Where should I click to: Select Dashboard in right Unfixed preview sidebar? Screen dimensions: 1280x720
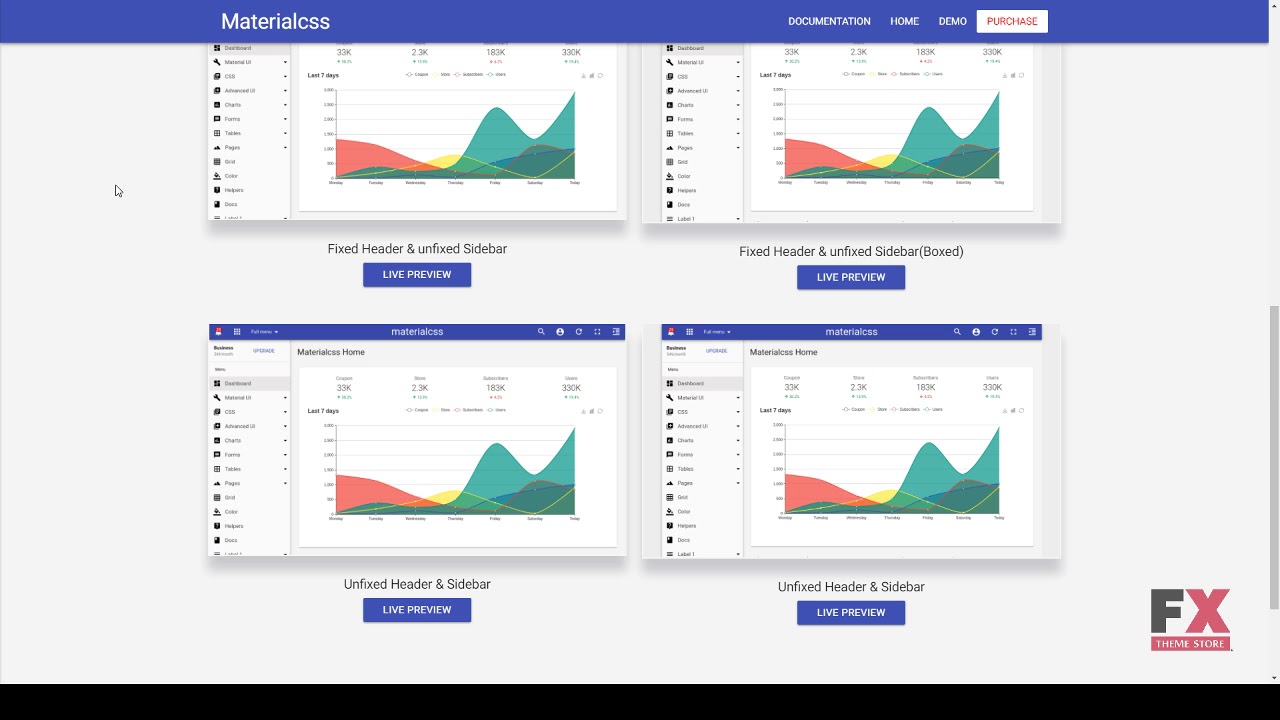[x=702, y=383]
